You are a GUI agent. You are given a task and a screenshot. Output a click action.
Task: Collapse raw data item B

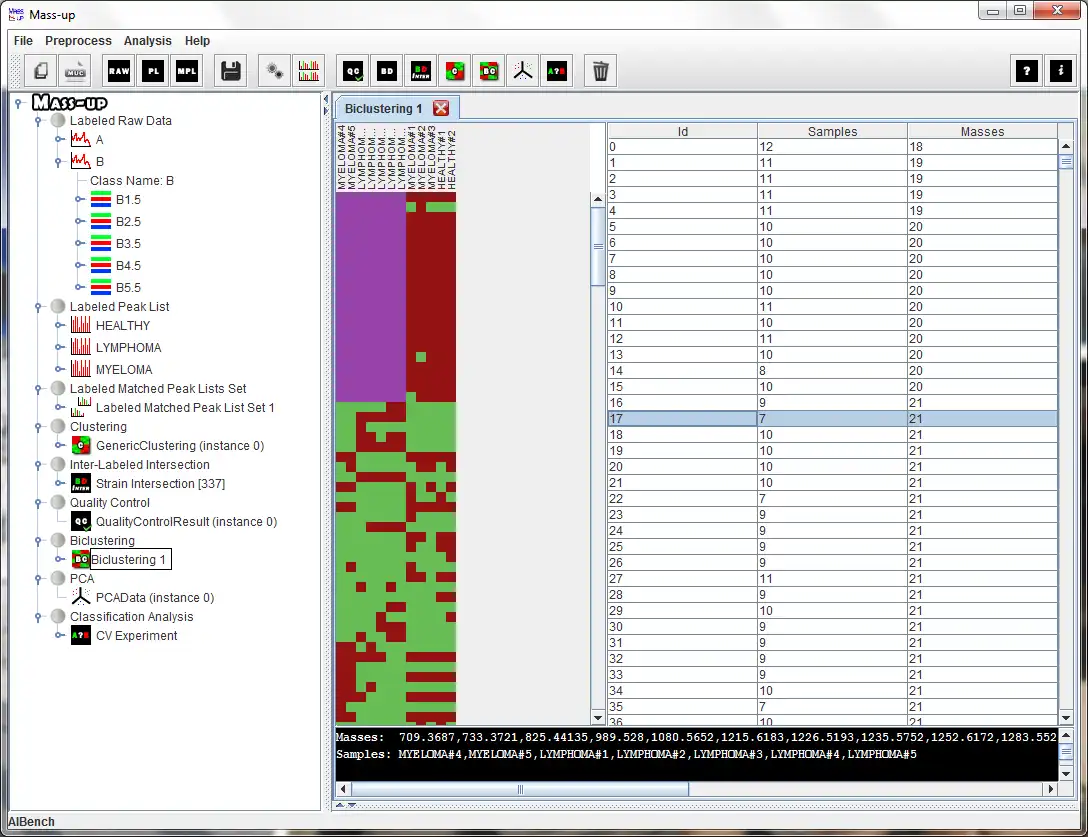59,162
